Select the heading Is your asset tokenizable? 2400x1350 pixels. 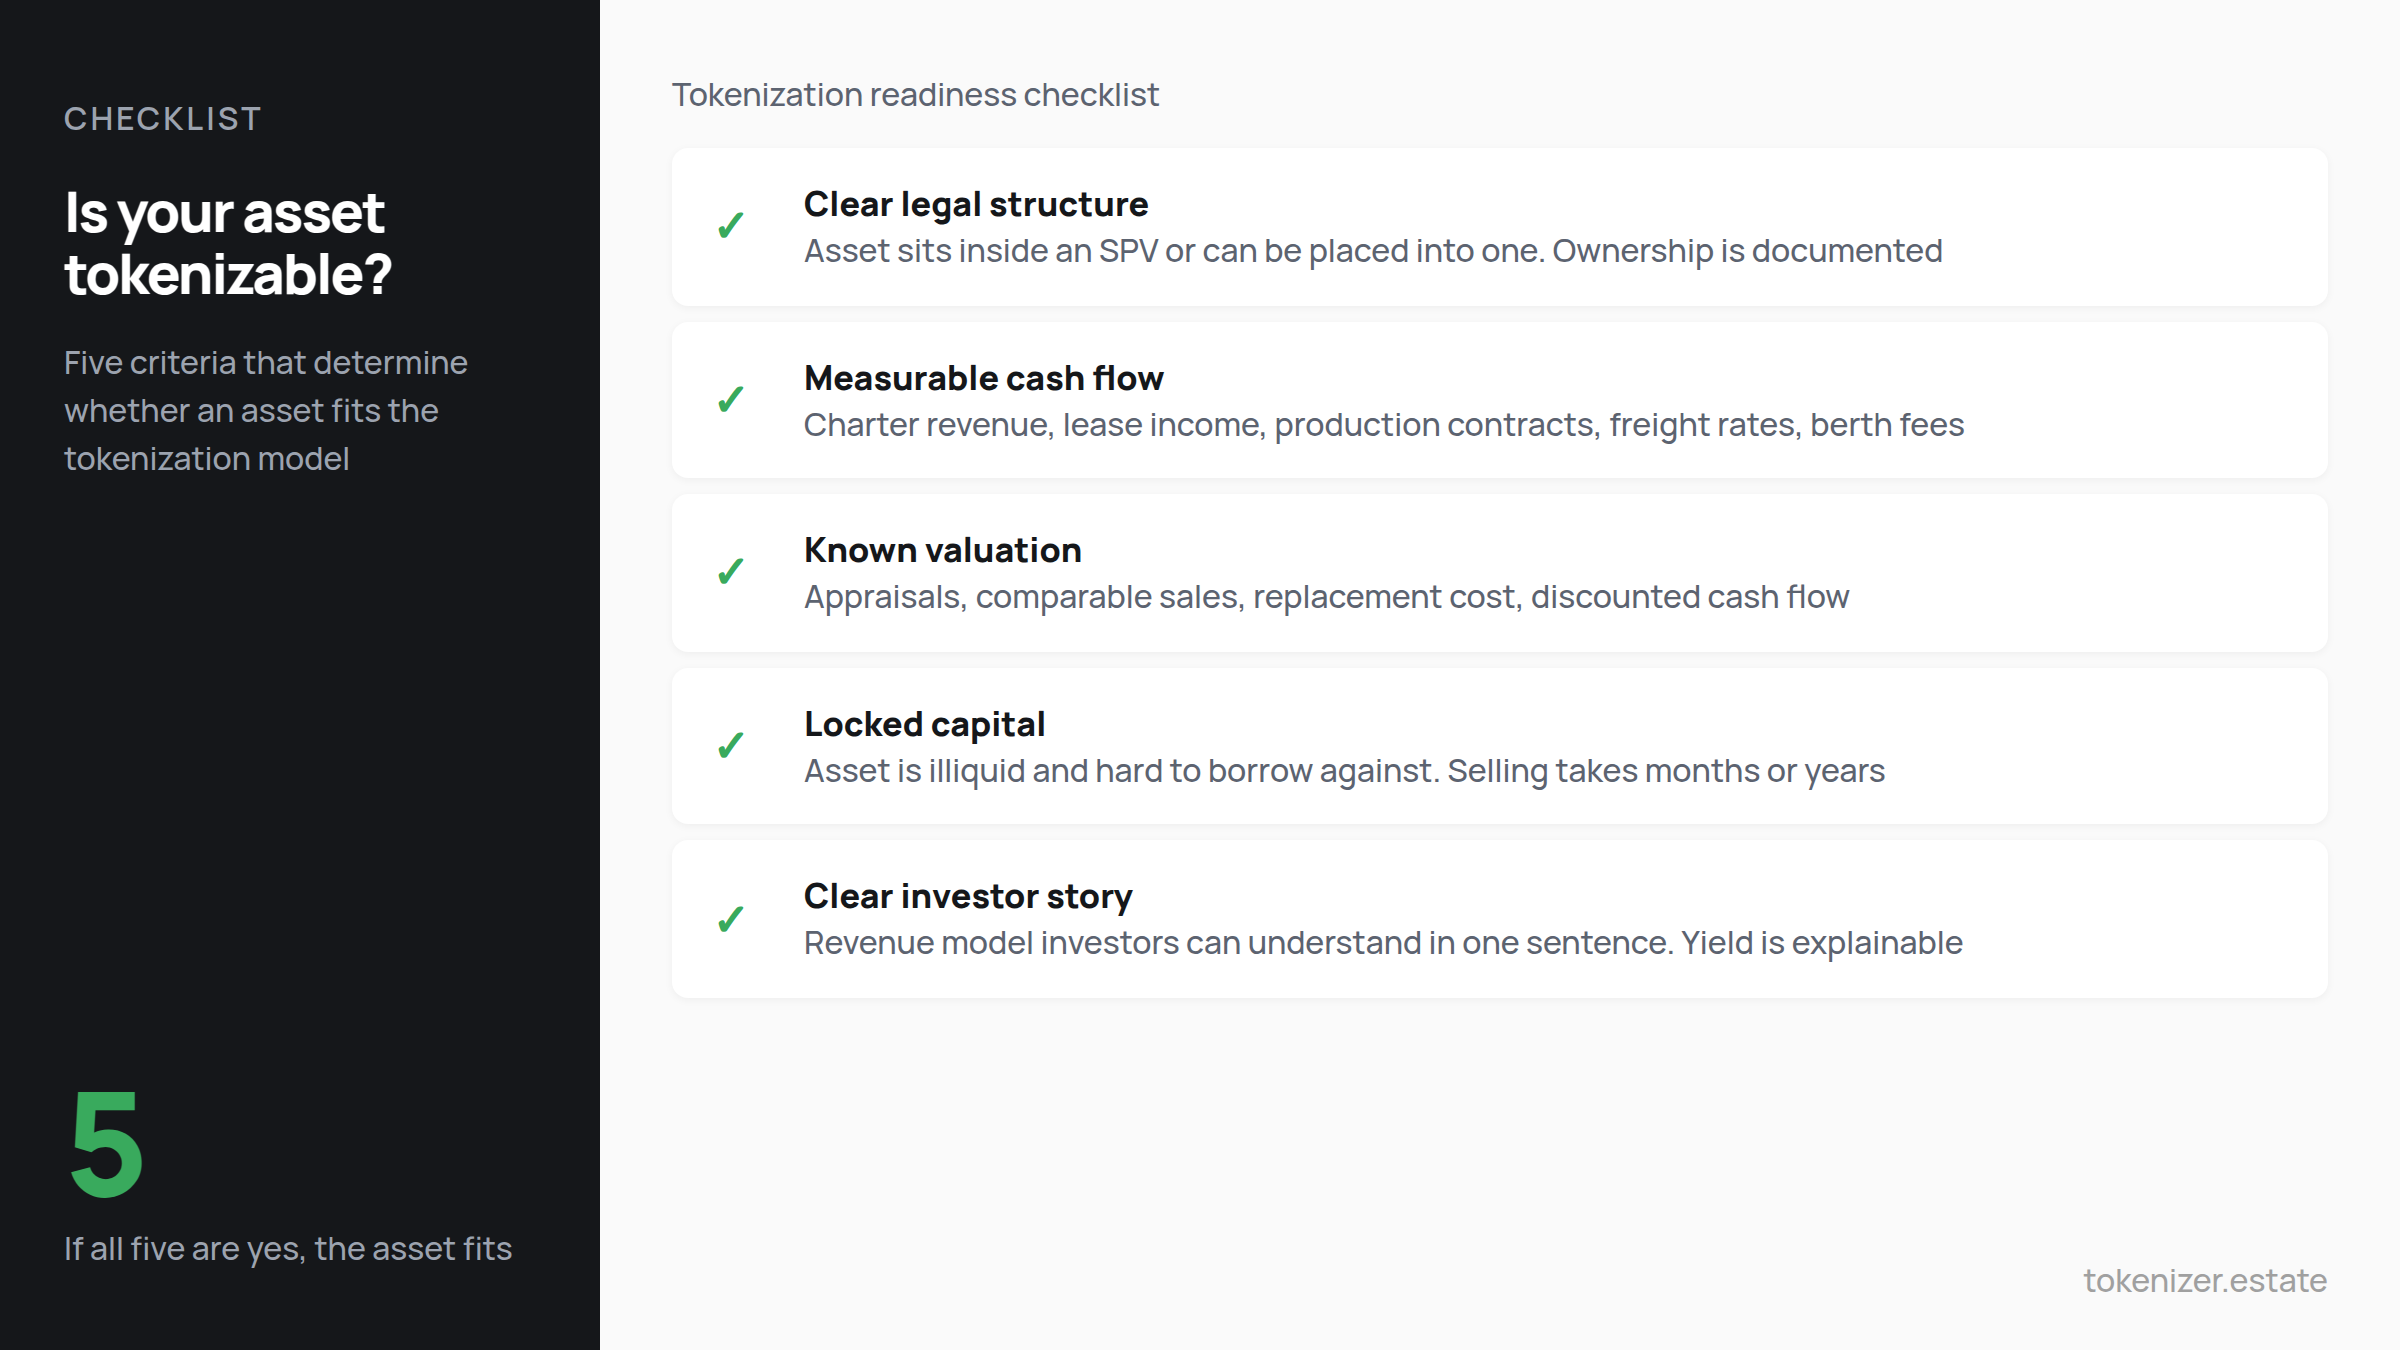click(x=227, y=240)
